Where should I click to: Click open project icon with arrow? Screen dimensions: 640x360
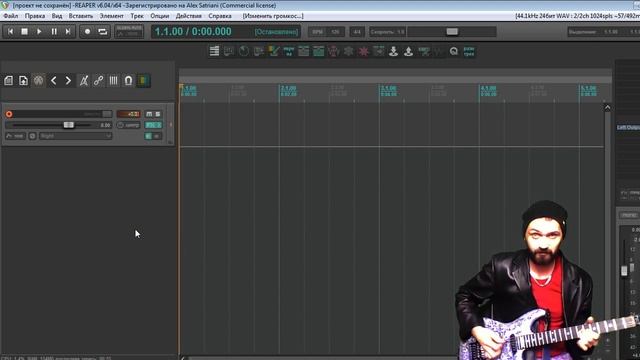23,81
